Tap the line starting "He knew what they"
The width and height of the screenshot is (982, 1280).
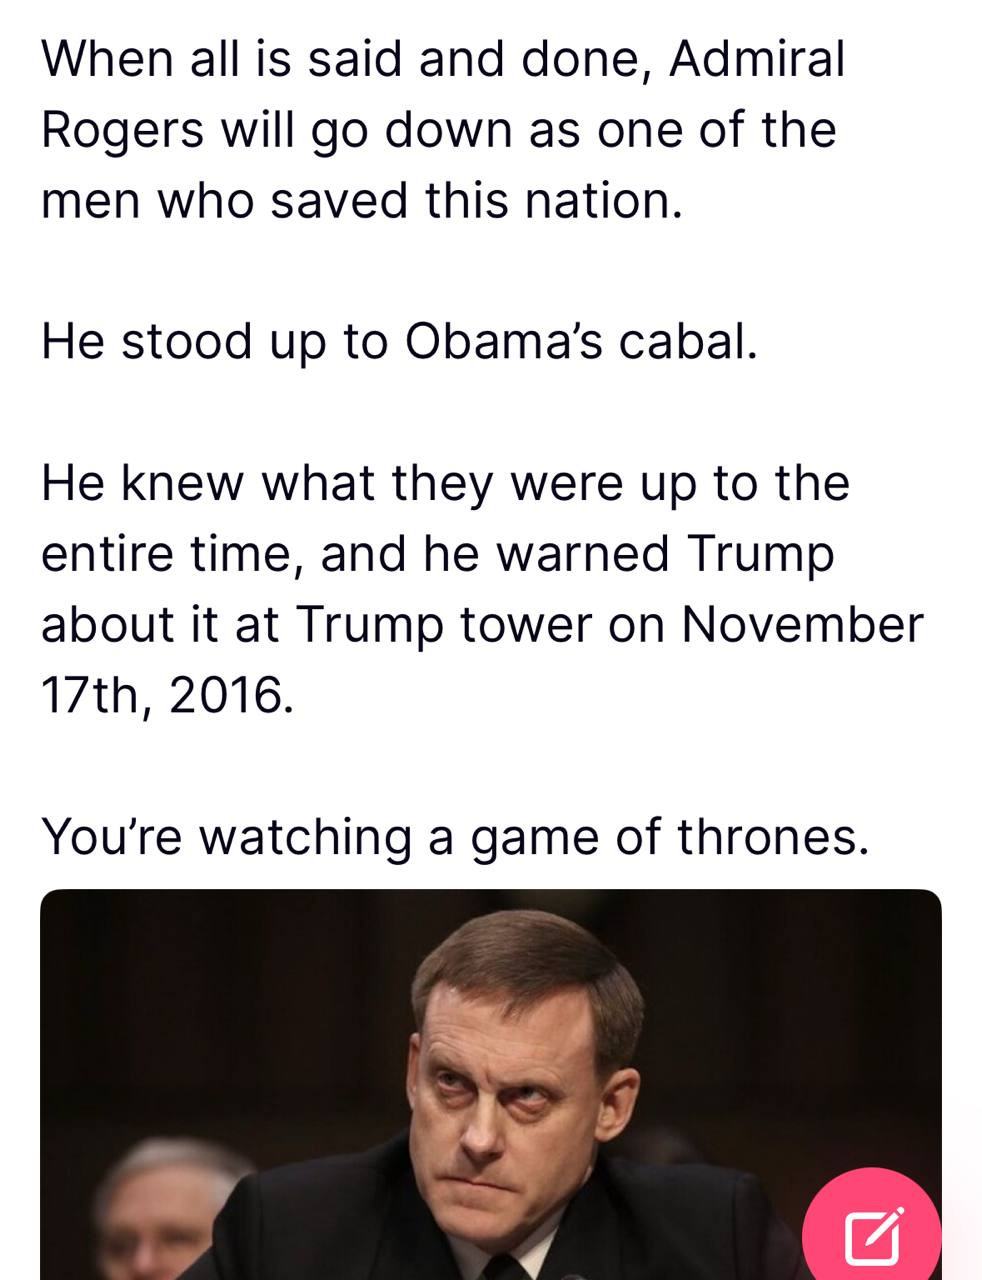[445, 484]
